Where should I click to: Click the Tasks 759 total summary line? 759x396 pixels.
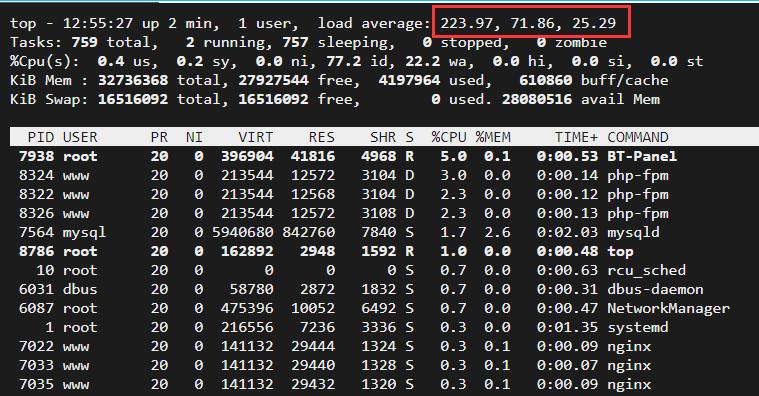308,42
